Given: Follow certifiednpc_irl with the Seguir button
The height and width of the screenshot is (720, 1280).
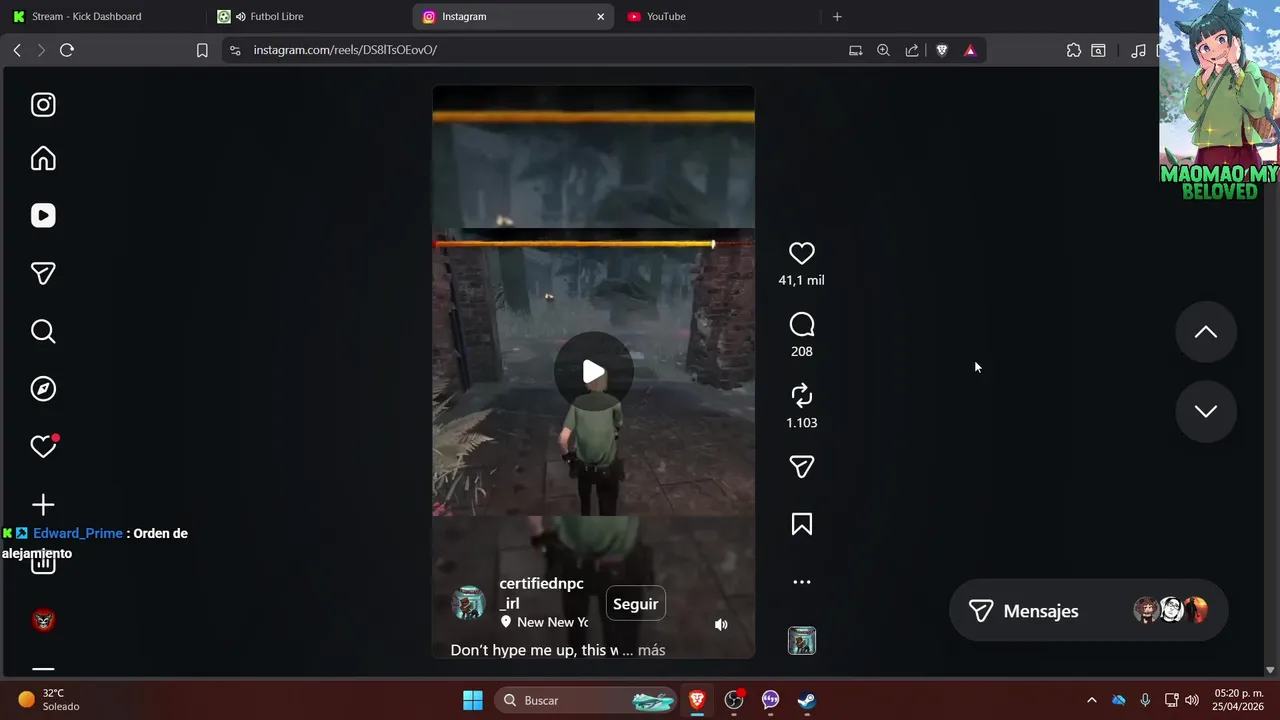Looking at the screenshot, I should click(x=636, y=604).
